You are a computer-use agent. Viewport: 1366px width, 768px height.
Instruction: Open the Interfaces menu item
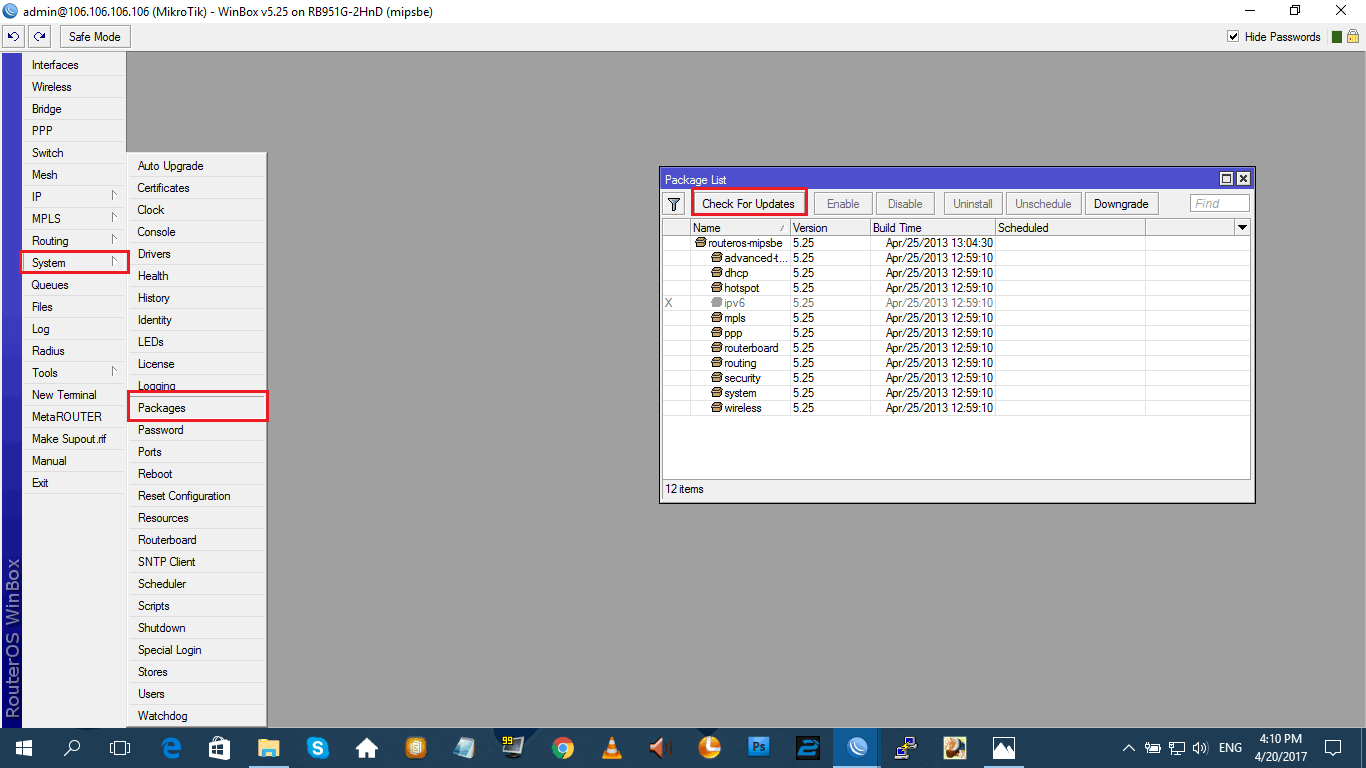pyautogui.click(x=74, y=65)
